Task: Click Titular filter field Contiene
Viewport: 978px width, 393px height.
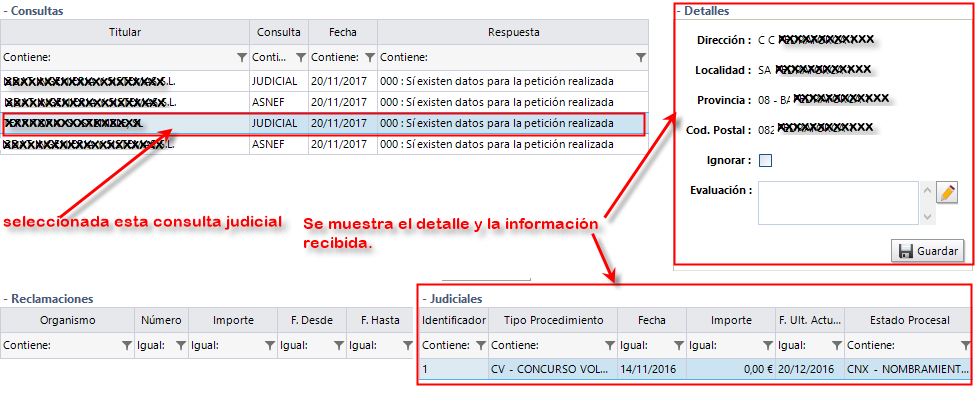Action: (x=119, y=57)
